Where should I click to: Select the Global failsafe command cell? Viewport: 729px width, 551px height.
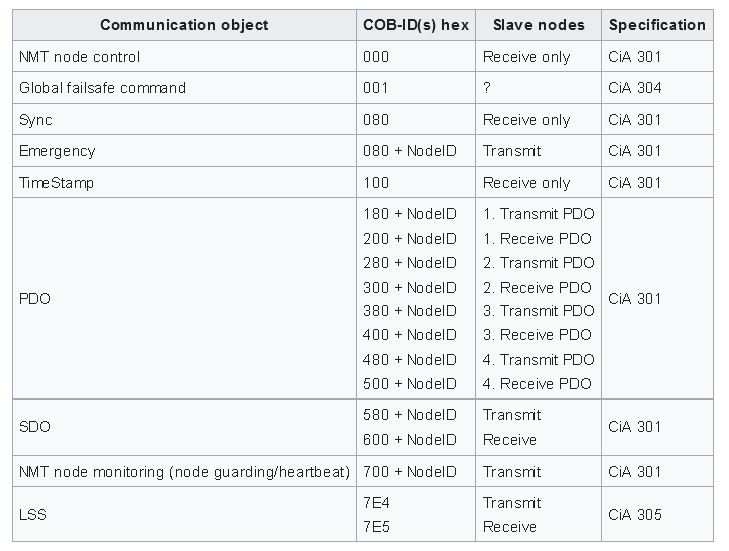click(x=184, y=88)
